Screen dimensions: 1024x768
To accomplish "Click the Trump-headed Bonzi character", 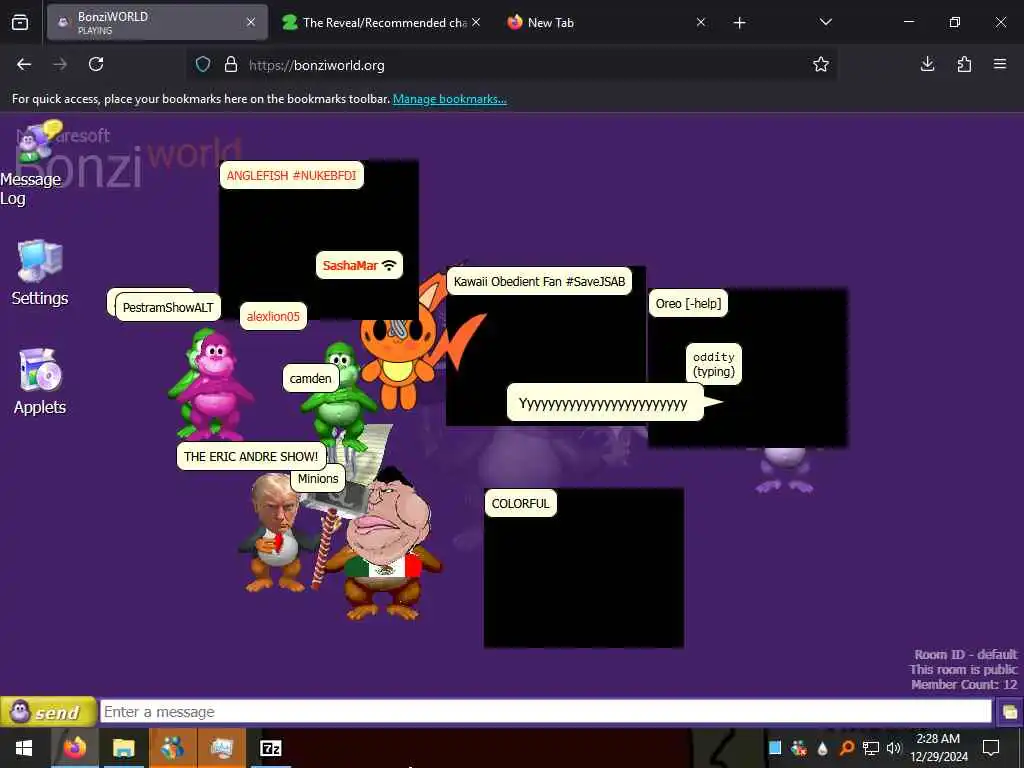I will [276, 532].
